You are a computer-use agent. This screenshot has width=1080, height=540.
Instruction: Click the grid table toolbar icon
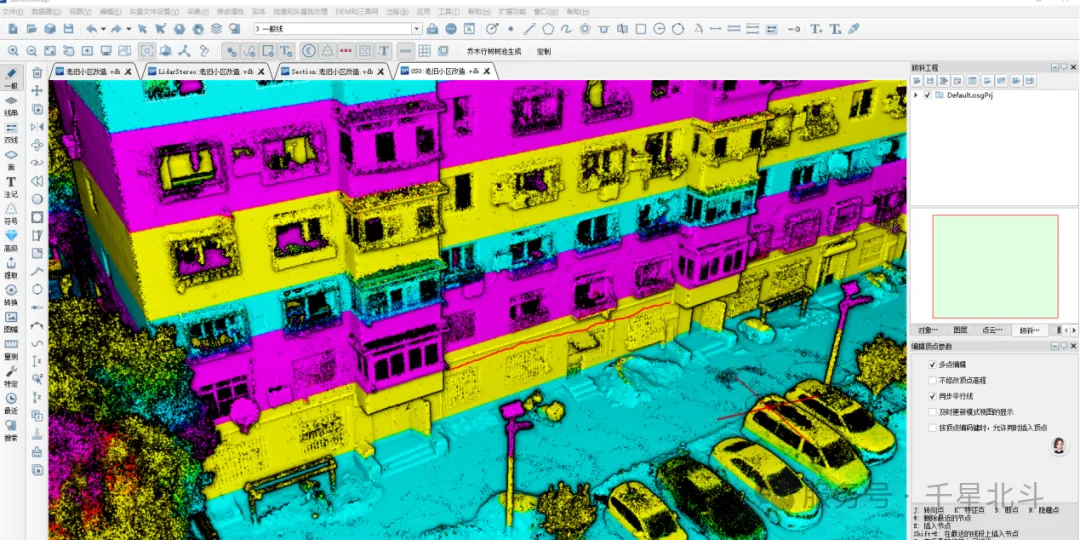pyautogui.click(x=424, y=51)
